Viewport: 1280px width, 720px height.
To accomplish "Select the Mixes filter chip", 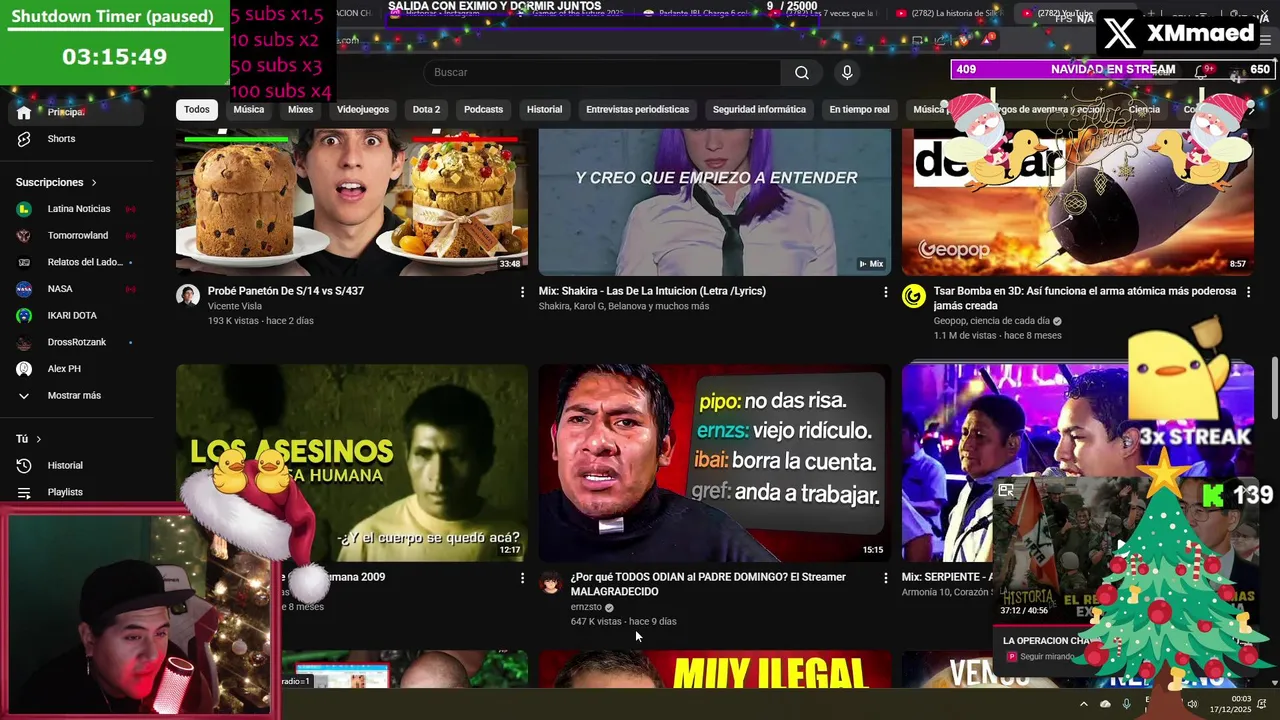I will click(x=300, y=110).
